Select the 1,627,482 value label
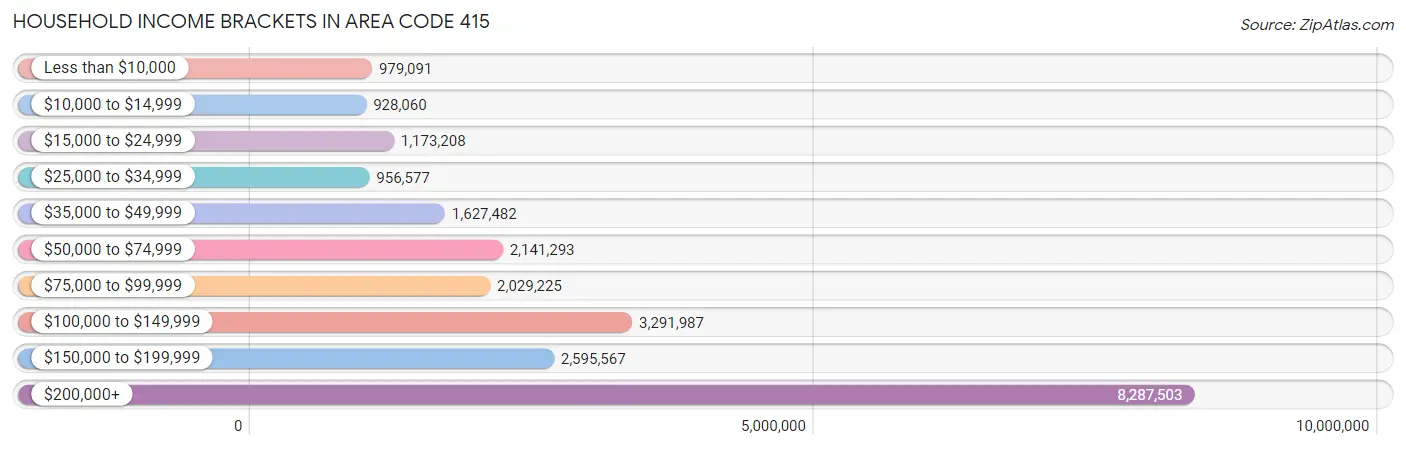The image size is (1406, 449). 484,213
